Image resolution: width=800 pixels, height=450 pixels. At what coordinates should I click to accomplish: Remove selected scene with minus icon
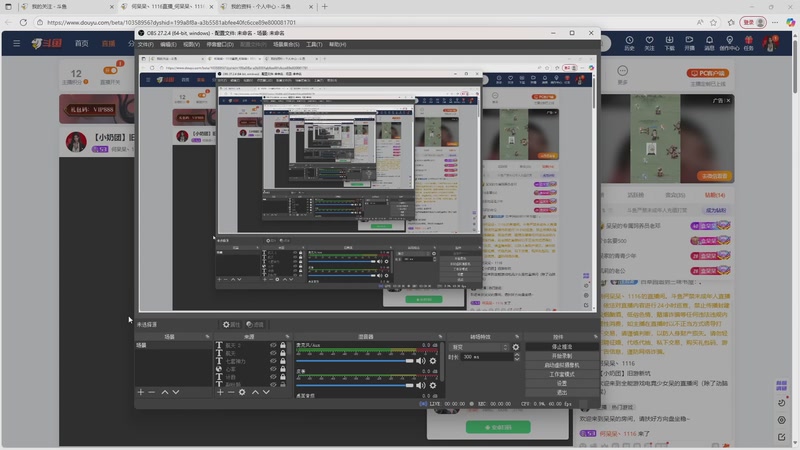(x=152, y=392)
